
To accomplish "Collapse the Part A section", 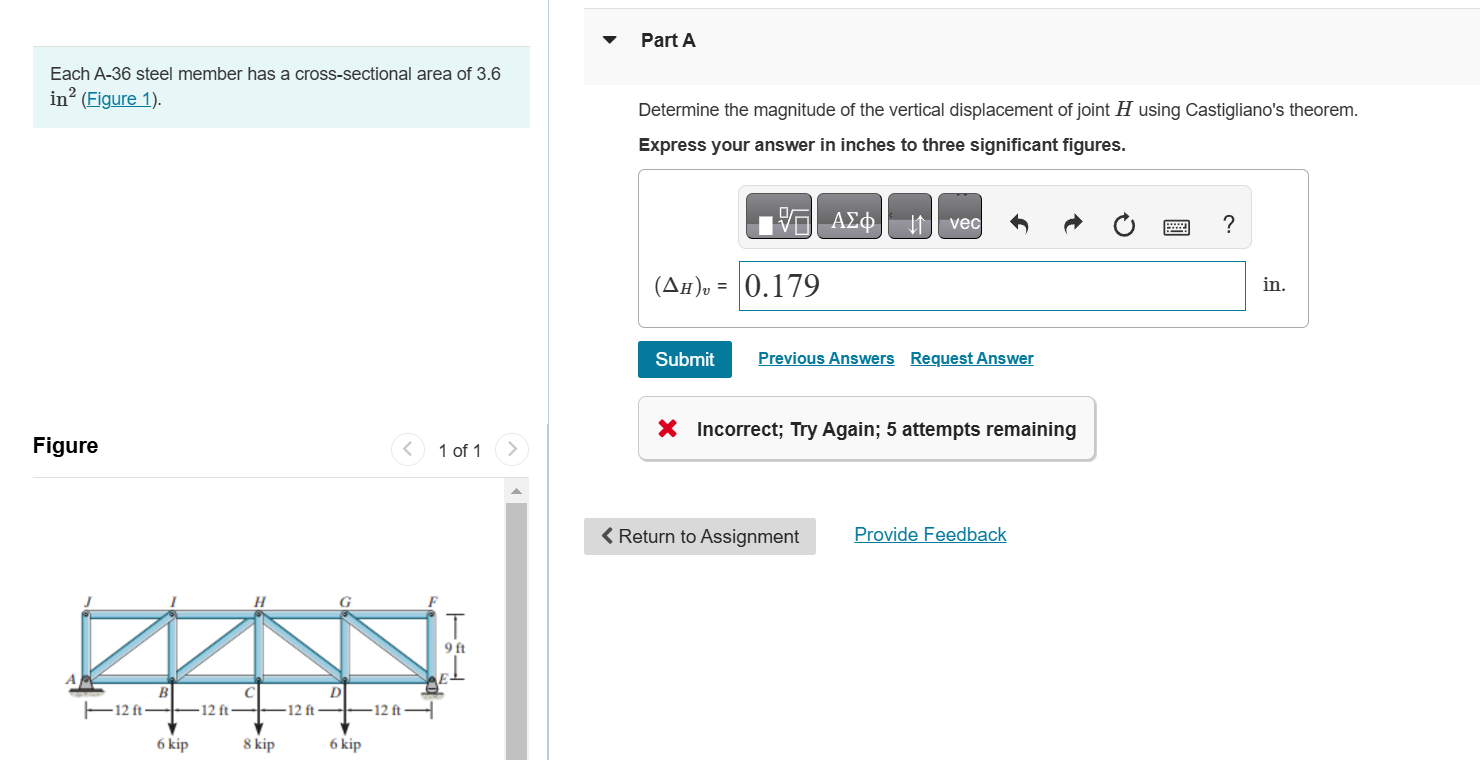I will pyautogui.click(x=610, y=41).
